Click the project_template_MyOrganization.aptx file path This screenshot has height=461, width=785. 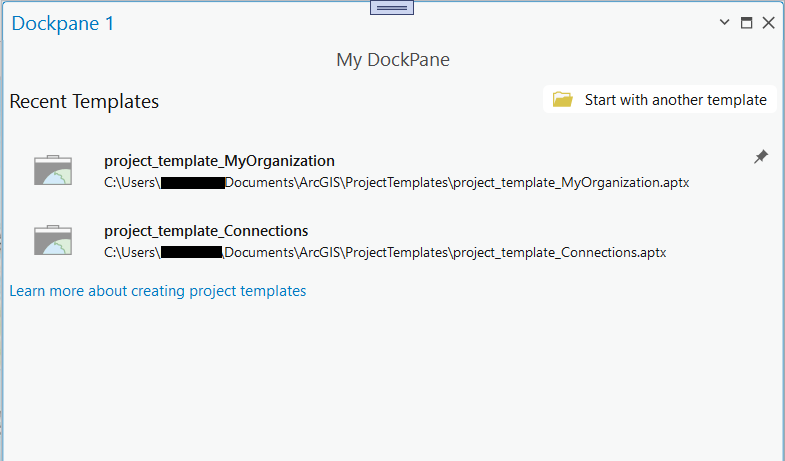(396, 183)
